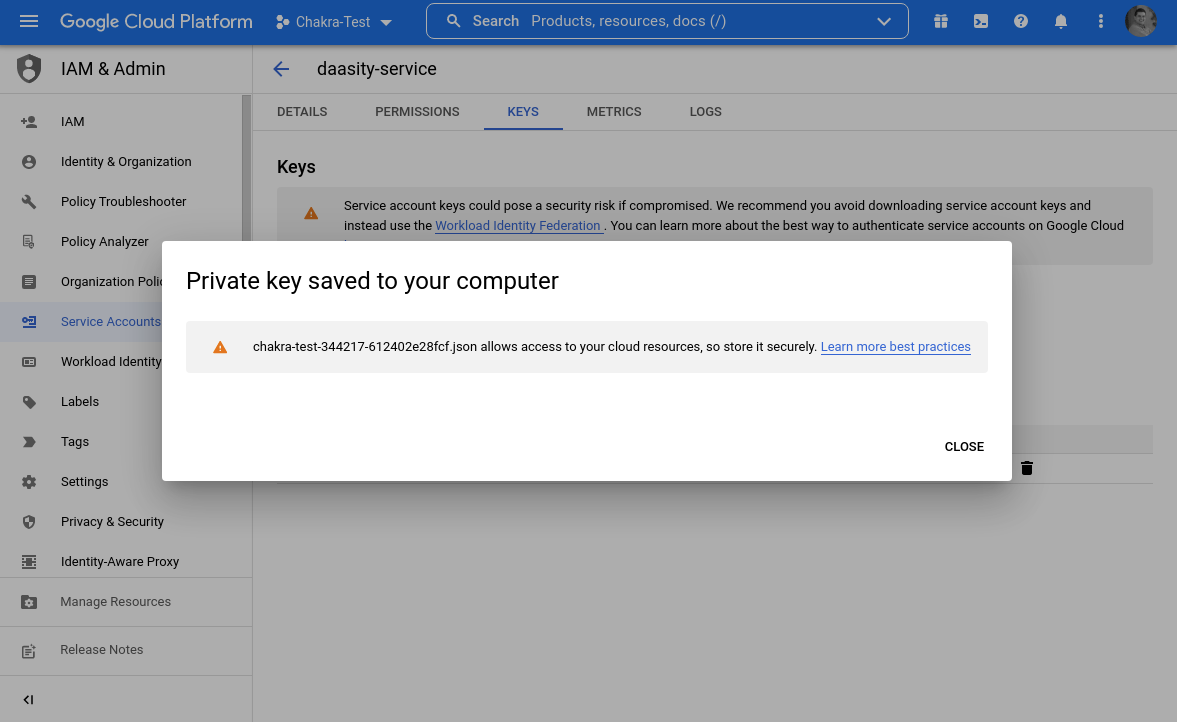The image size is (1177, 722).
Task: Select Policy Troubleshooter in the sidebar
Action: tap(123, 202)
